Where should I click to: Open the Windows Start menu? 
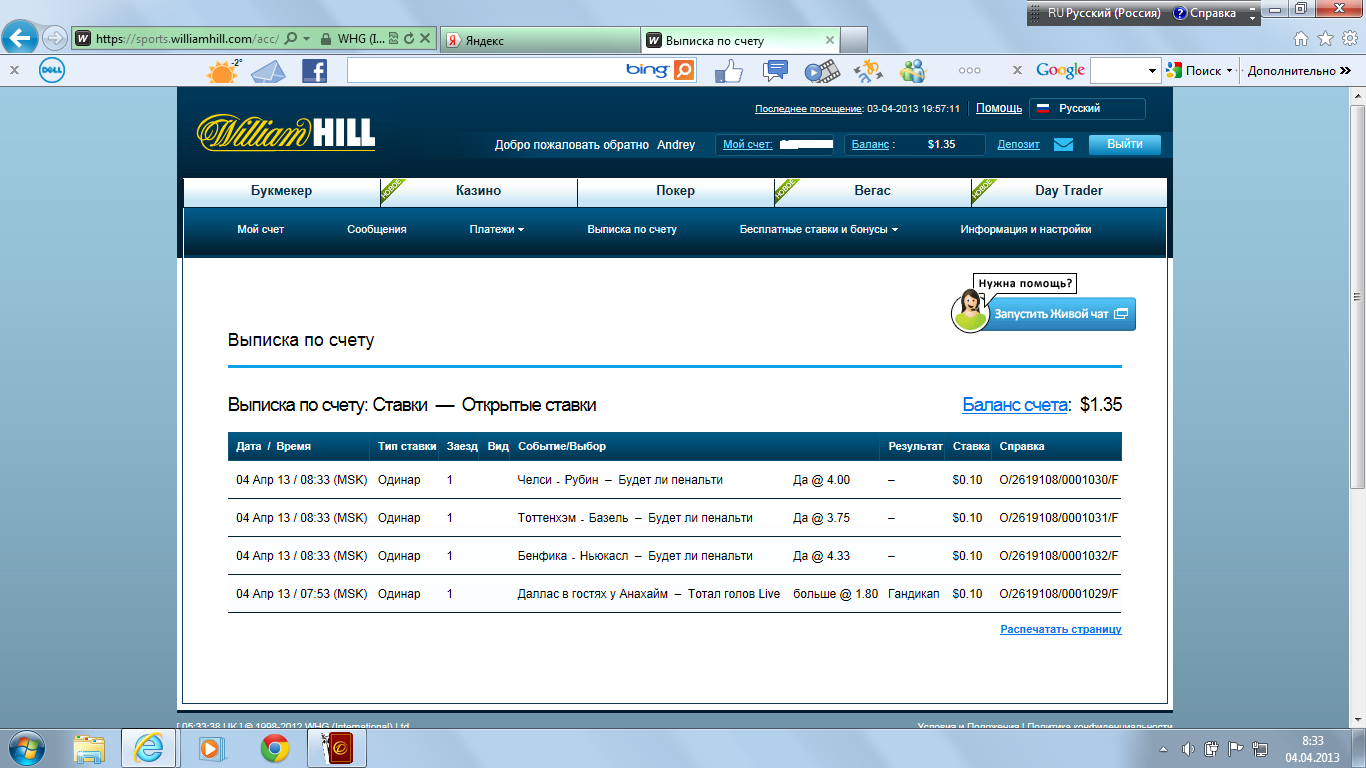pos(27,748)
